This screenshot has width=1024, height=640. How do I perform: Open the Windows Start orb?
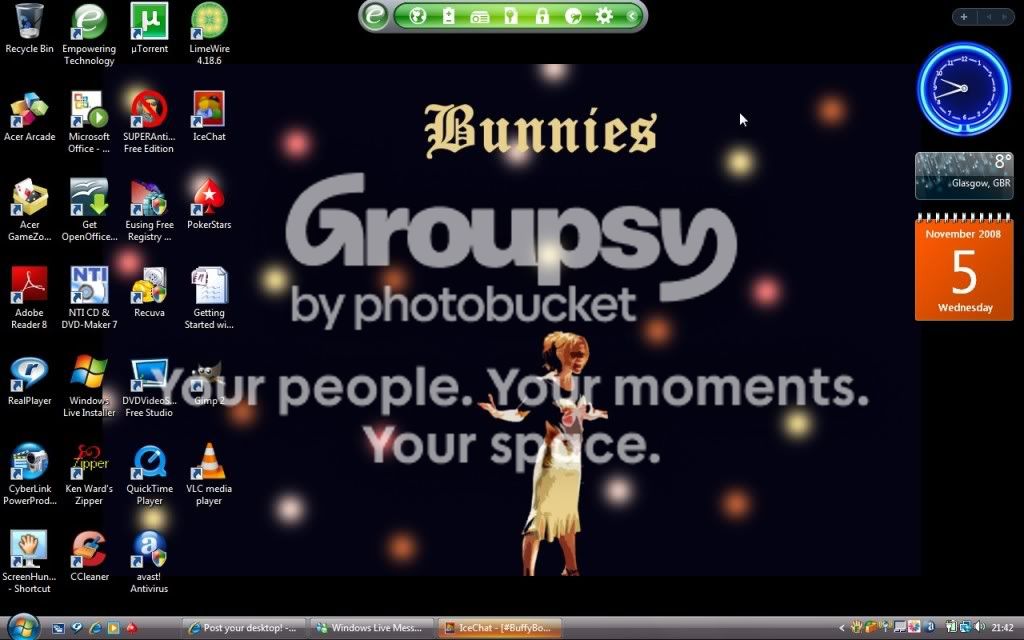pyautogui.click(x=24, y=627)
